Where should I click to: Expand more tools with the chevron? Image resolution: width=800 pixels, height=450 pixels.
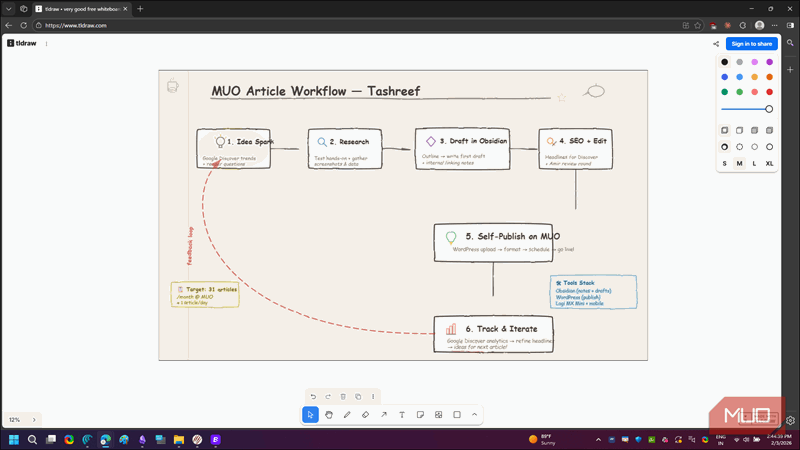(x=475, y=414)
